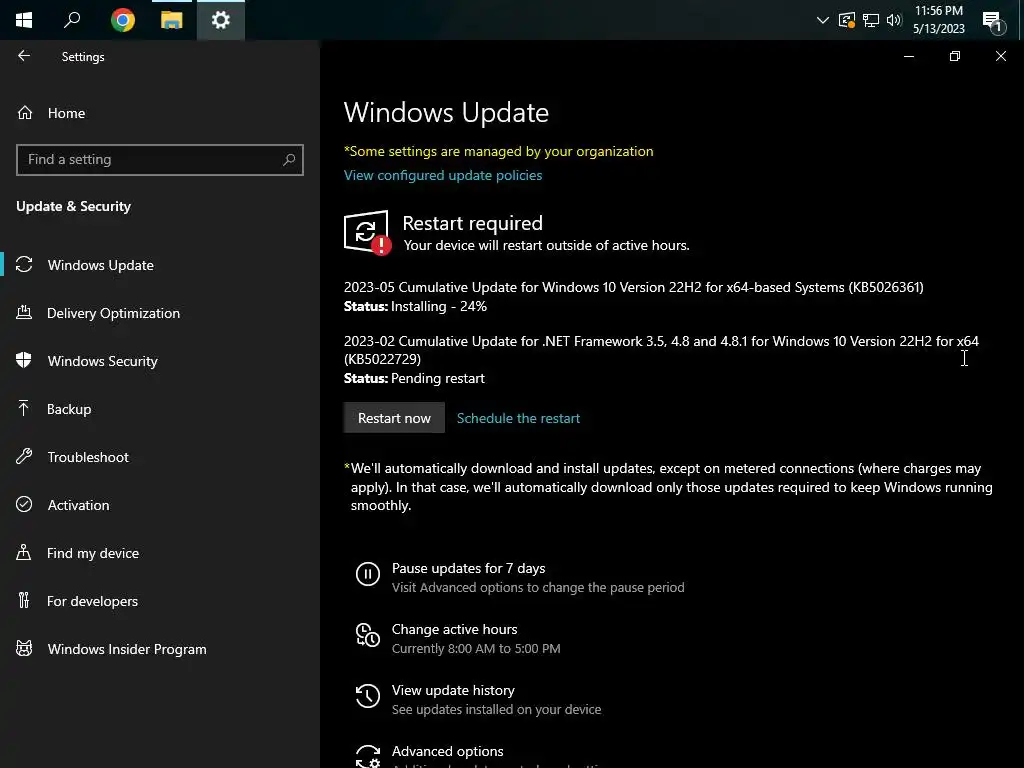Open For developers settings
Image resolution: width=1024 pixels, height=768 pixels.
[x=92, y=601]
